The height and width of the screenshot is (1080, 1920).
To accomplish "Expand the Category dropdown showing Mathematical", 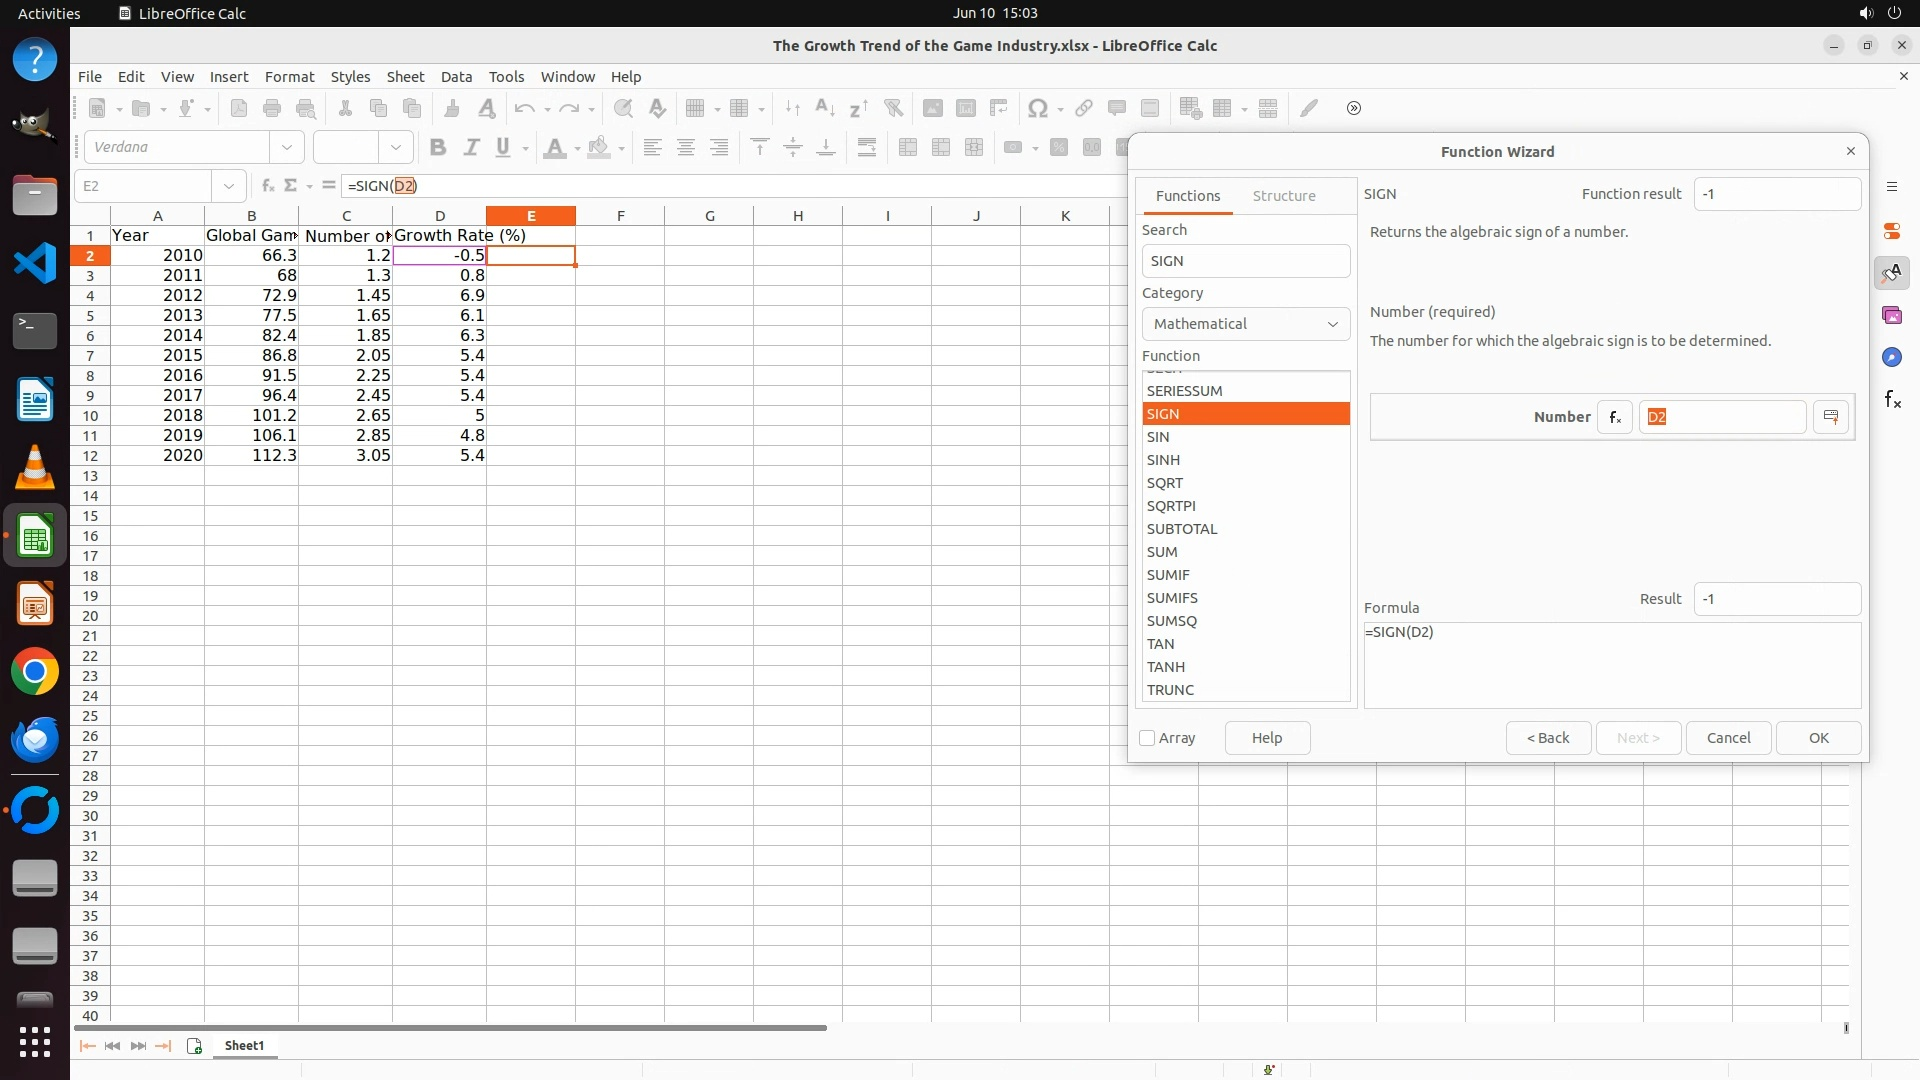I will (1245, 324).
